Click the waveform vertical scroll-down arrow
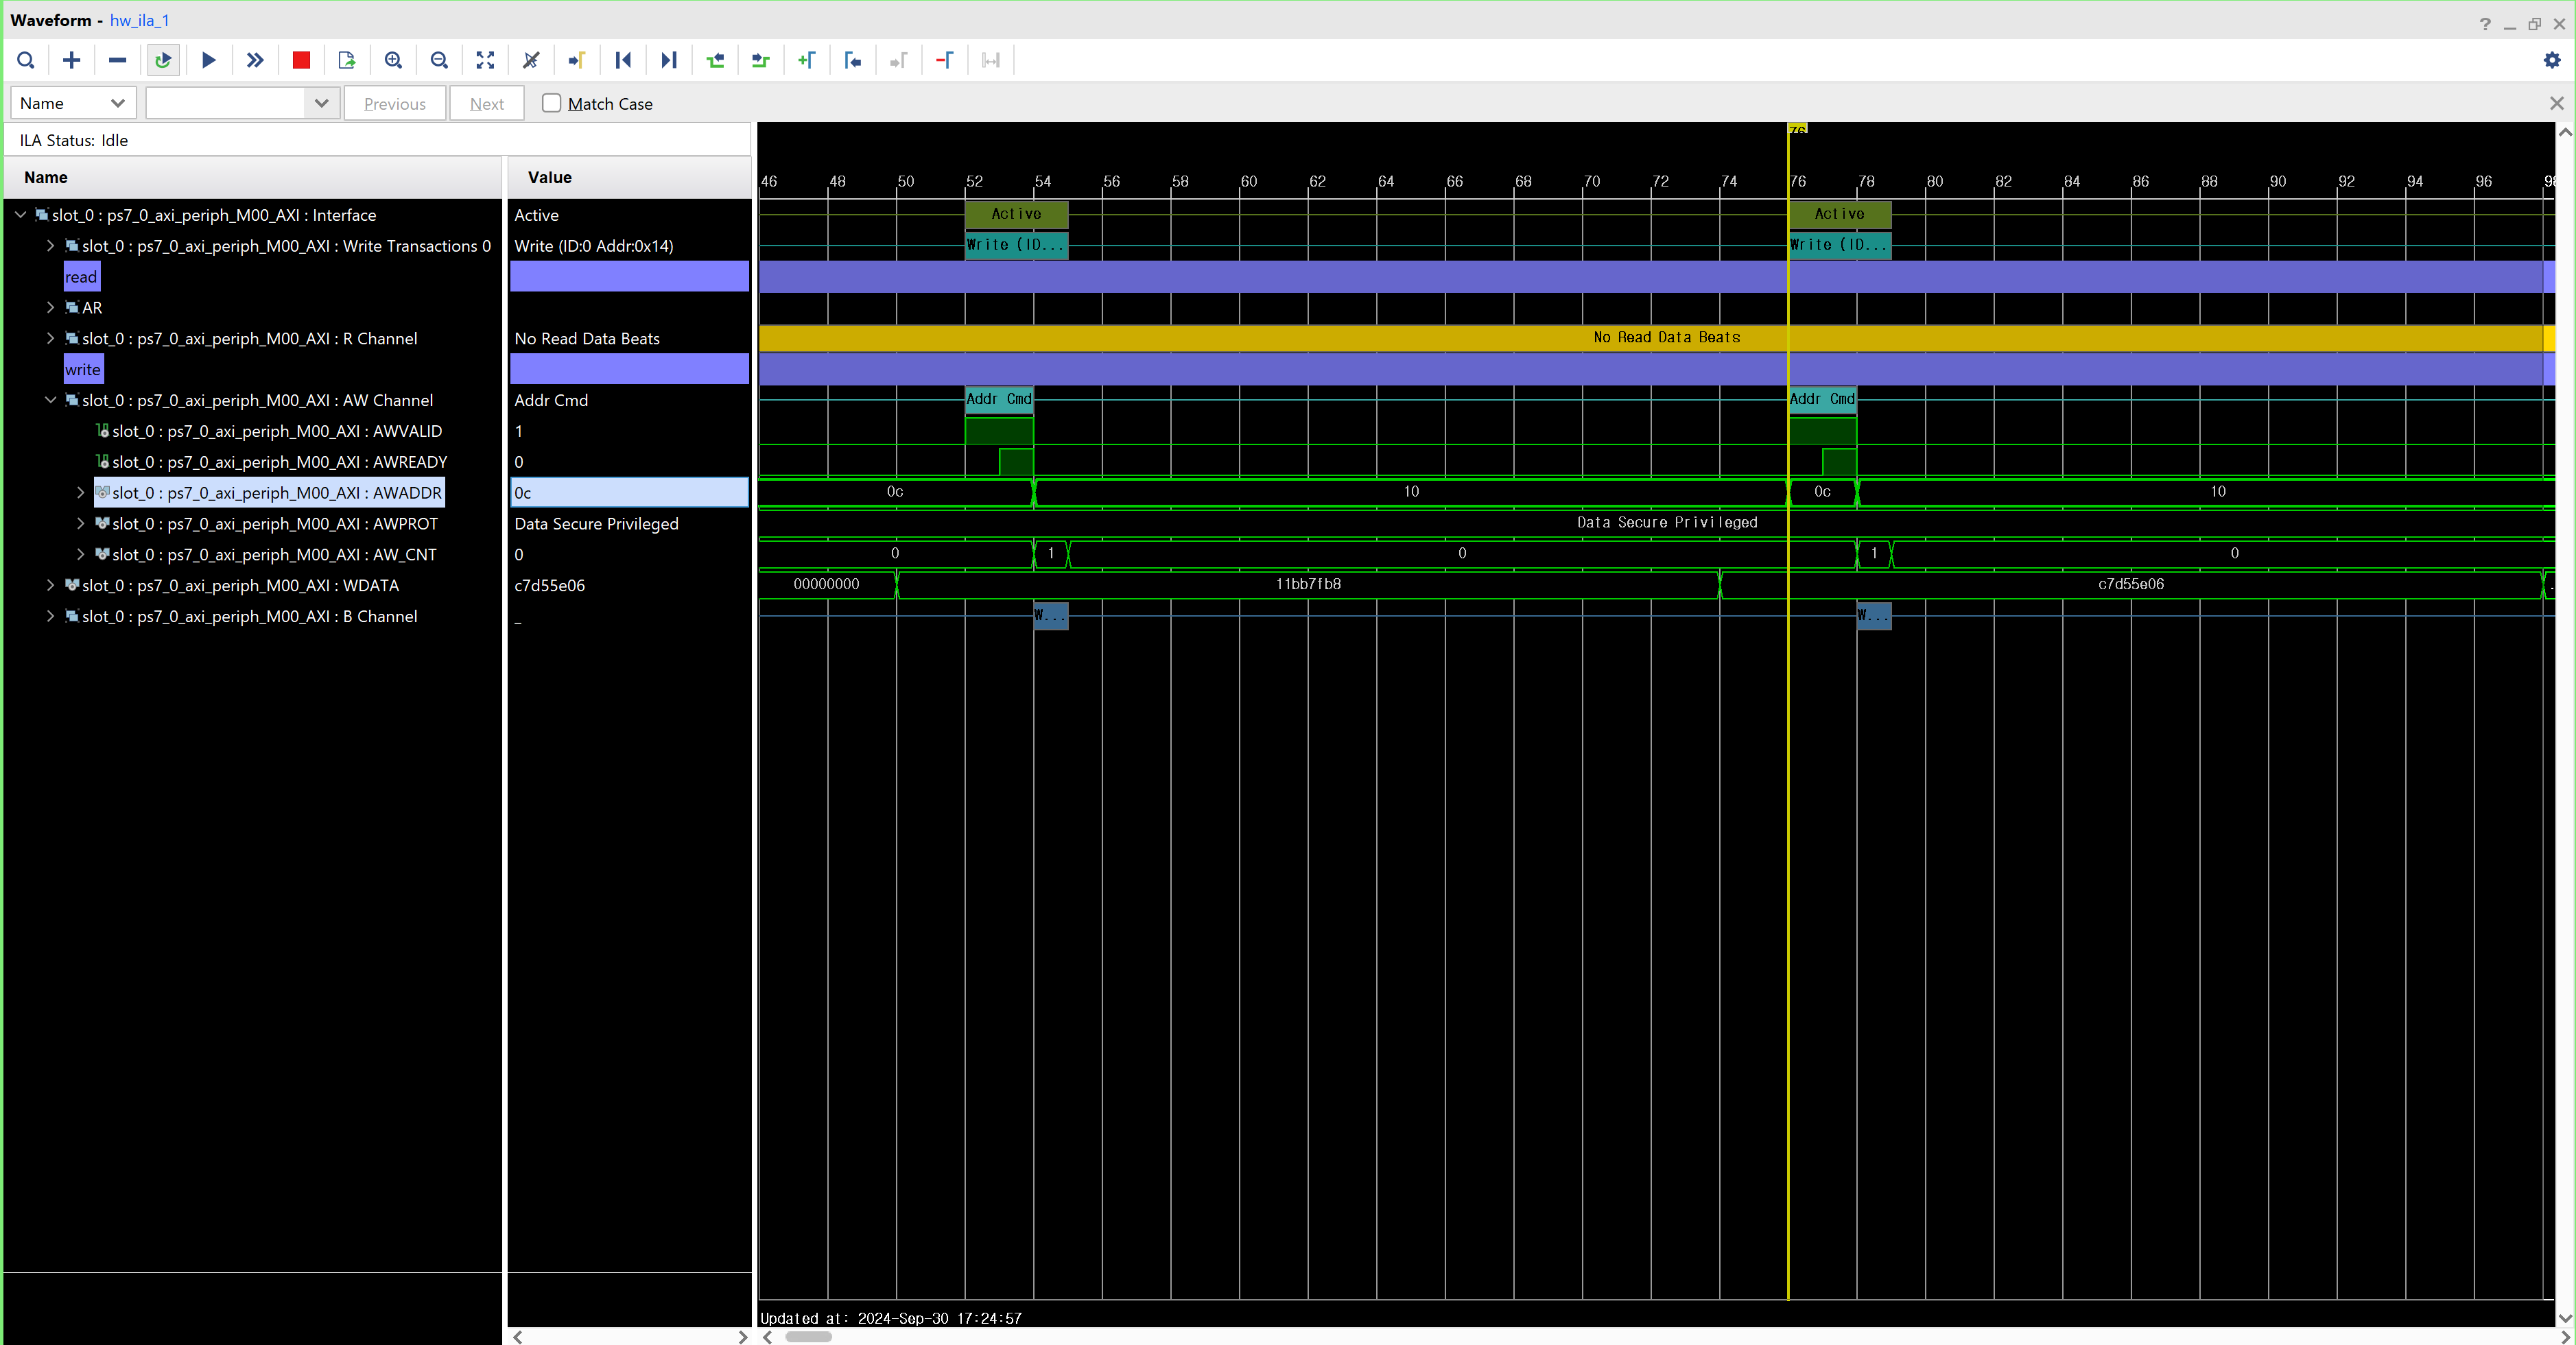 pos(2565,1318)
